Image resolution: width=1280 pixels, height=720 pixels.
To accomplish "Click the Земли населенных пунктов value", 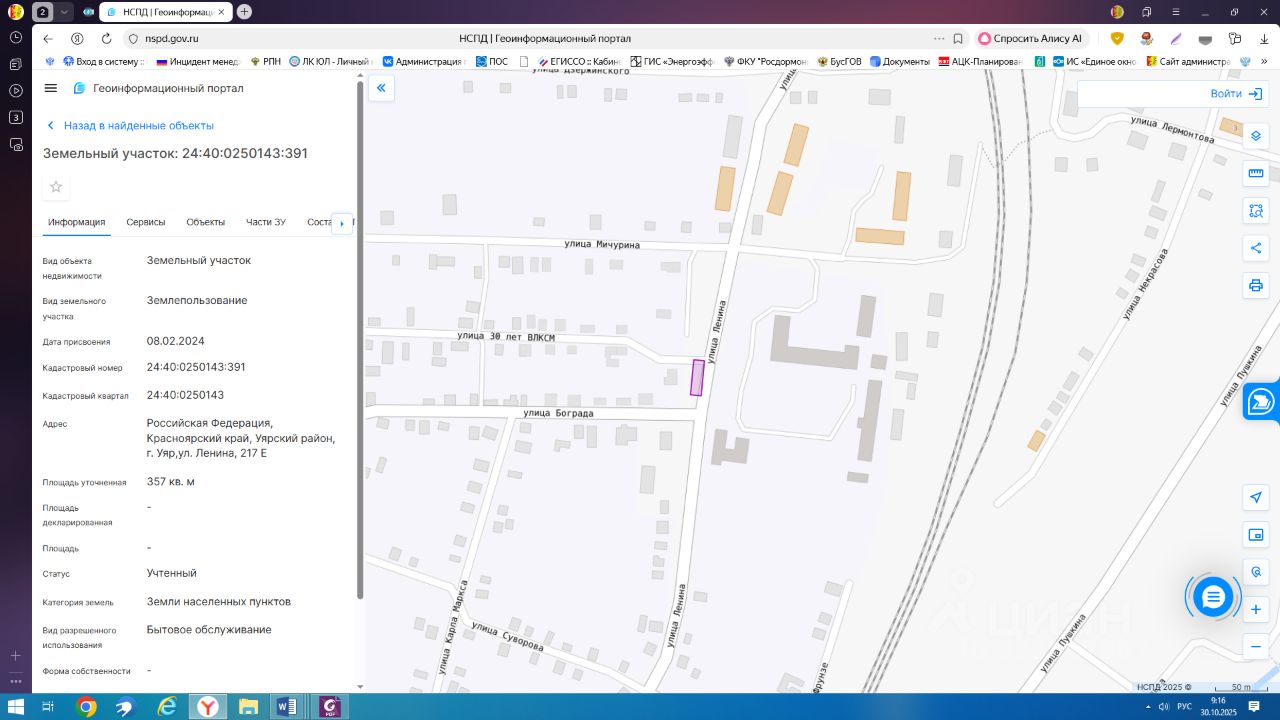I will point(219,602).
